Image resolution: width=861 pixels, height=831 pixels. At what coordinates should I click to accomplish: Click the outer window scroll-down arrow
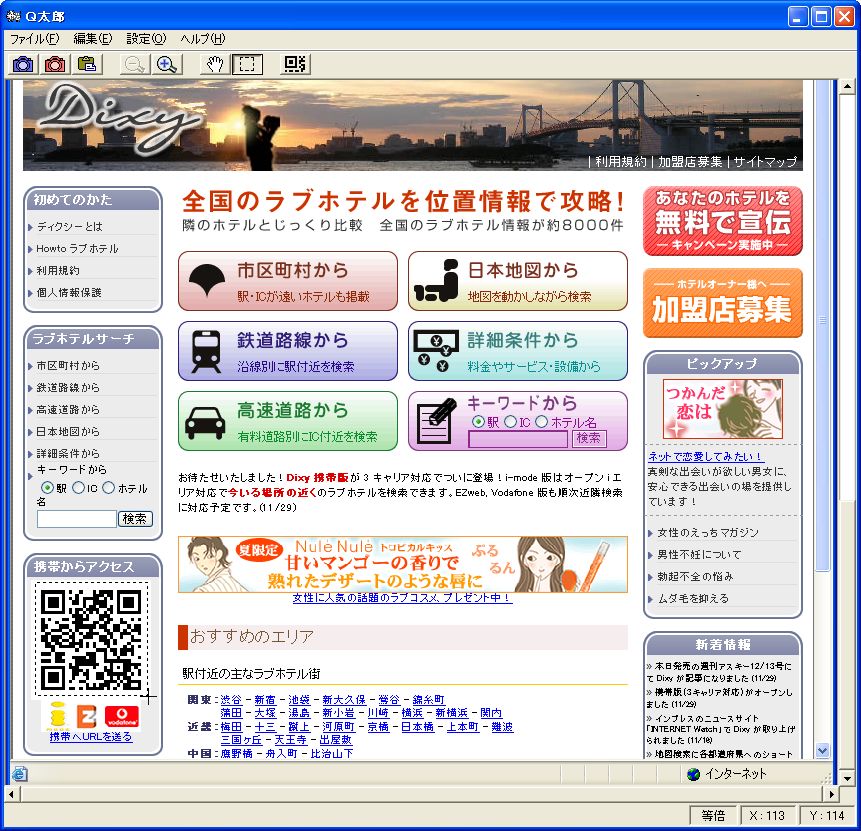coord(846,779)
